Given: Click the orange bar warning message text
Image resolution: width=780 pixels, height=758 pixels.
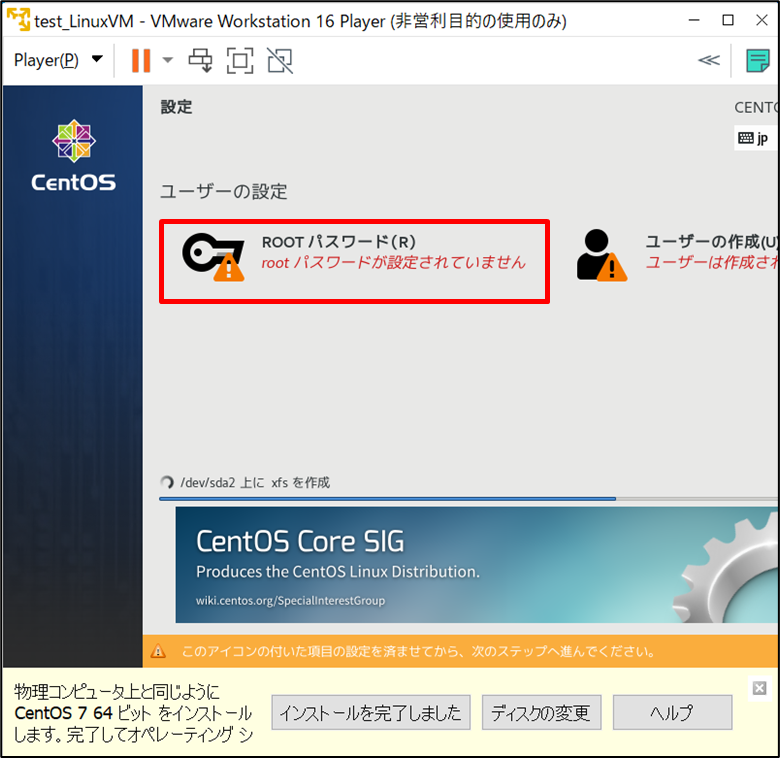Looking at the screenshot, I should 418,651.
